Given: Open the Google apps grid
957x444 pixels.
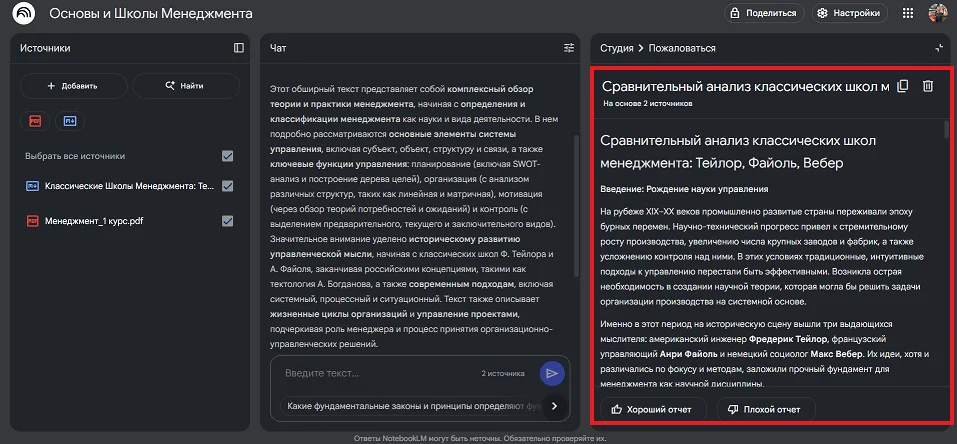Looking at the screenshot, I should pyautogui.click(x=908, y=14).
